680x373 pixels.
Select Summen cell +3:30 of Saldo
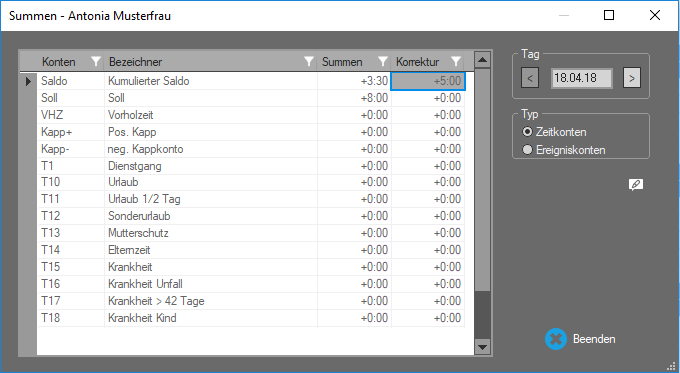click(354, 81)
